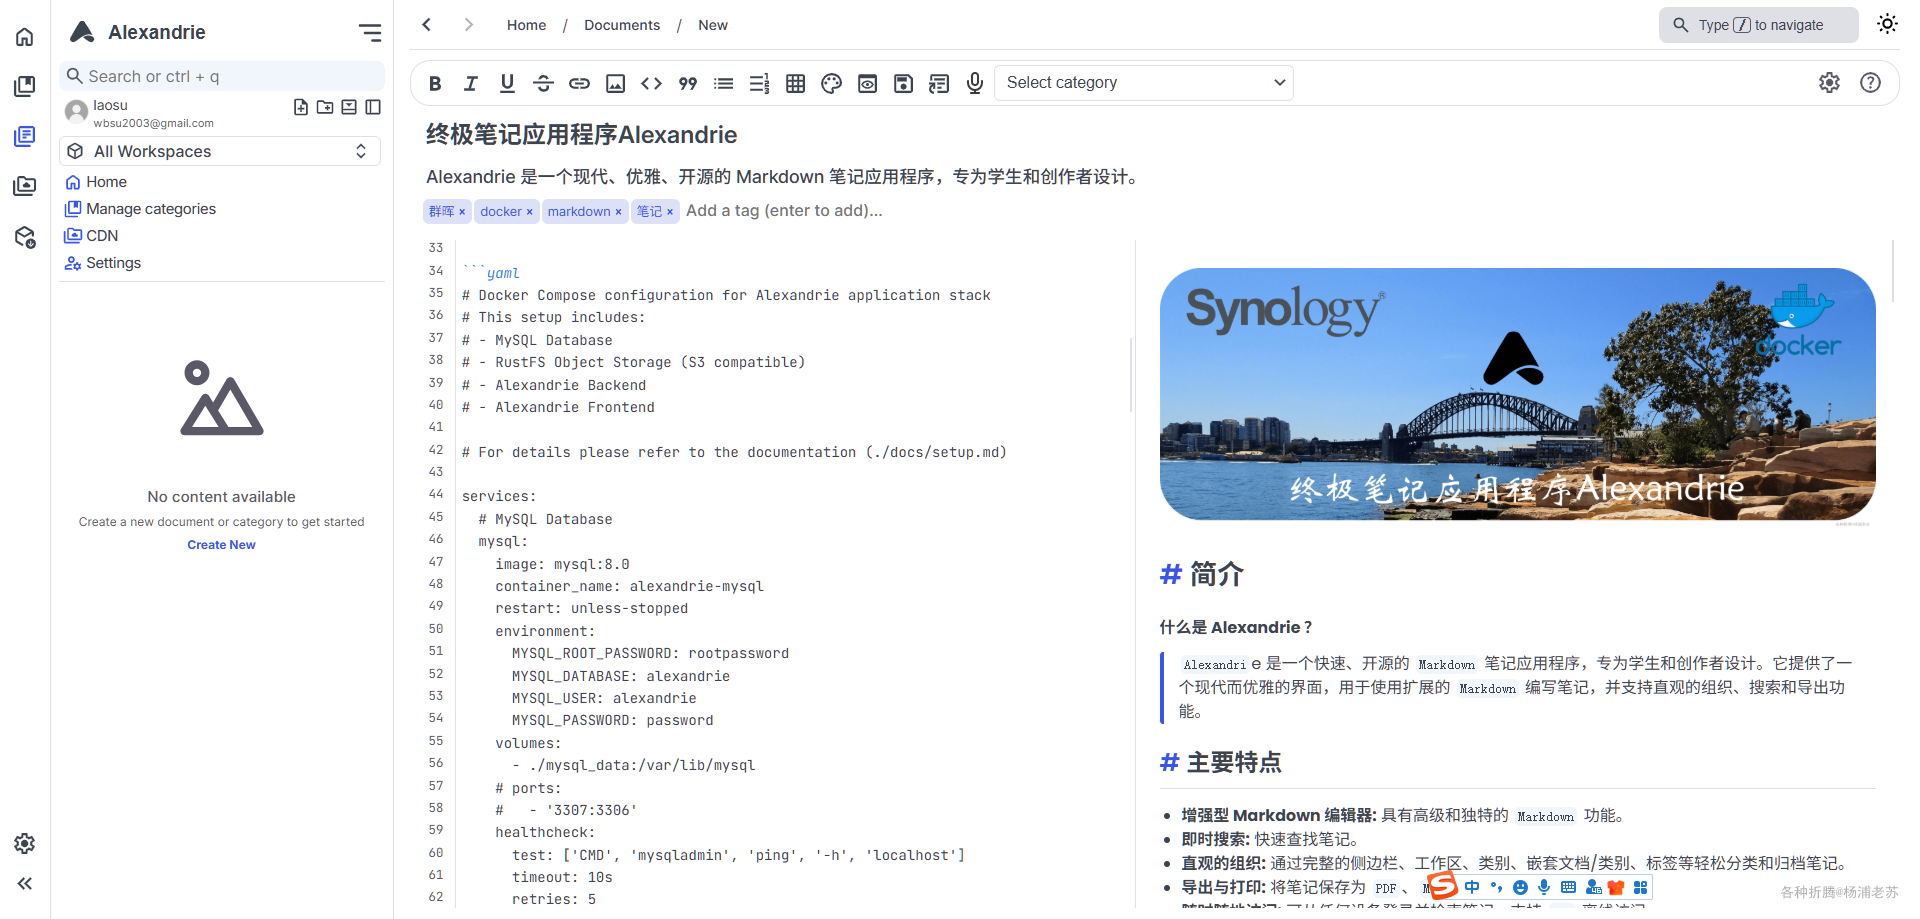Click the preview pane vertical scrollbar

pos(1893,270)
